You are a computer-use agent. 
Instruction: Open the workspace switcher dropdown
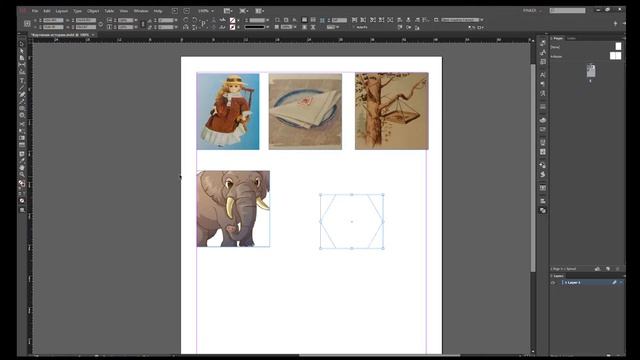(x=532, y=11)
